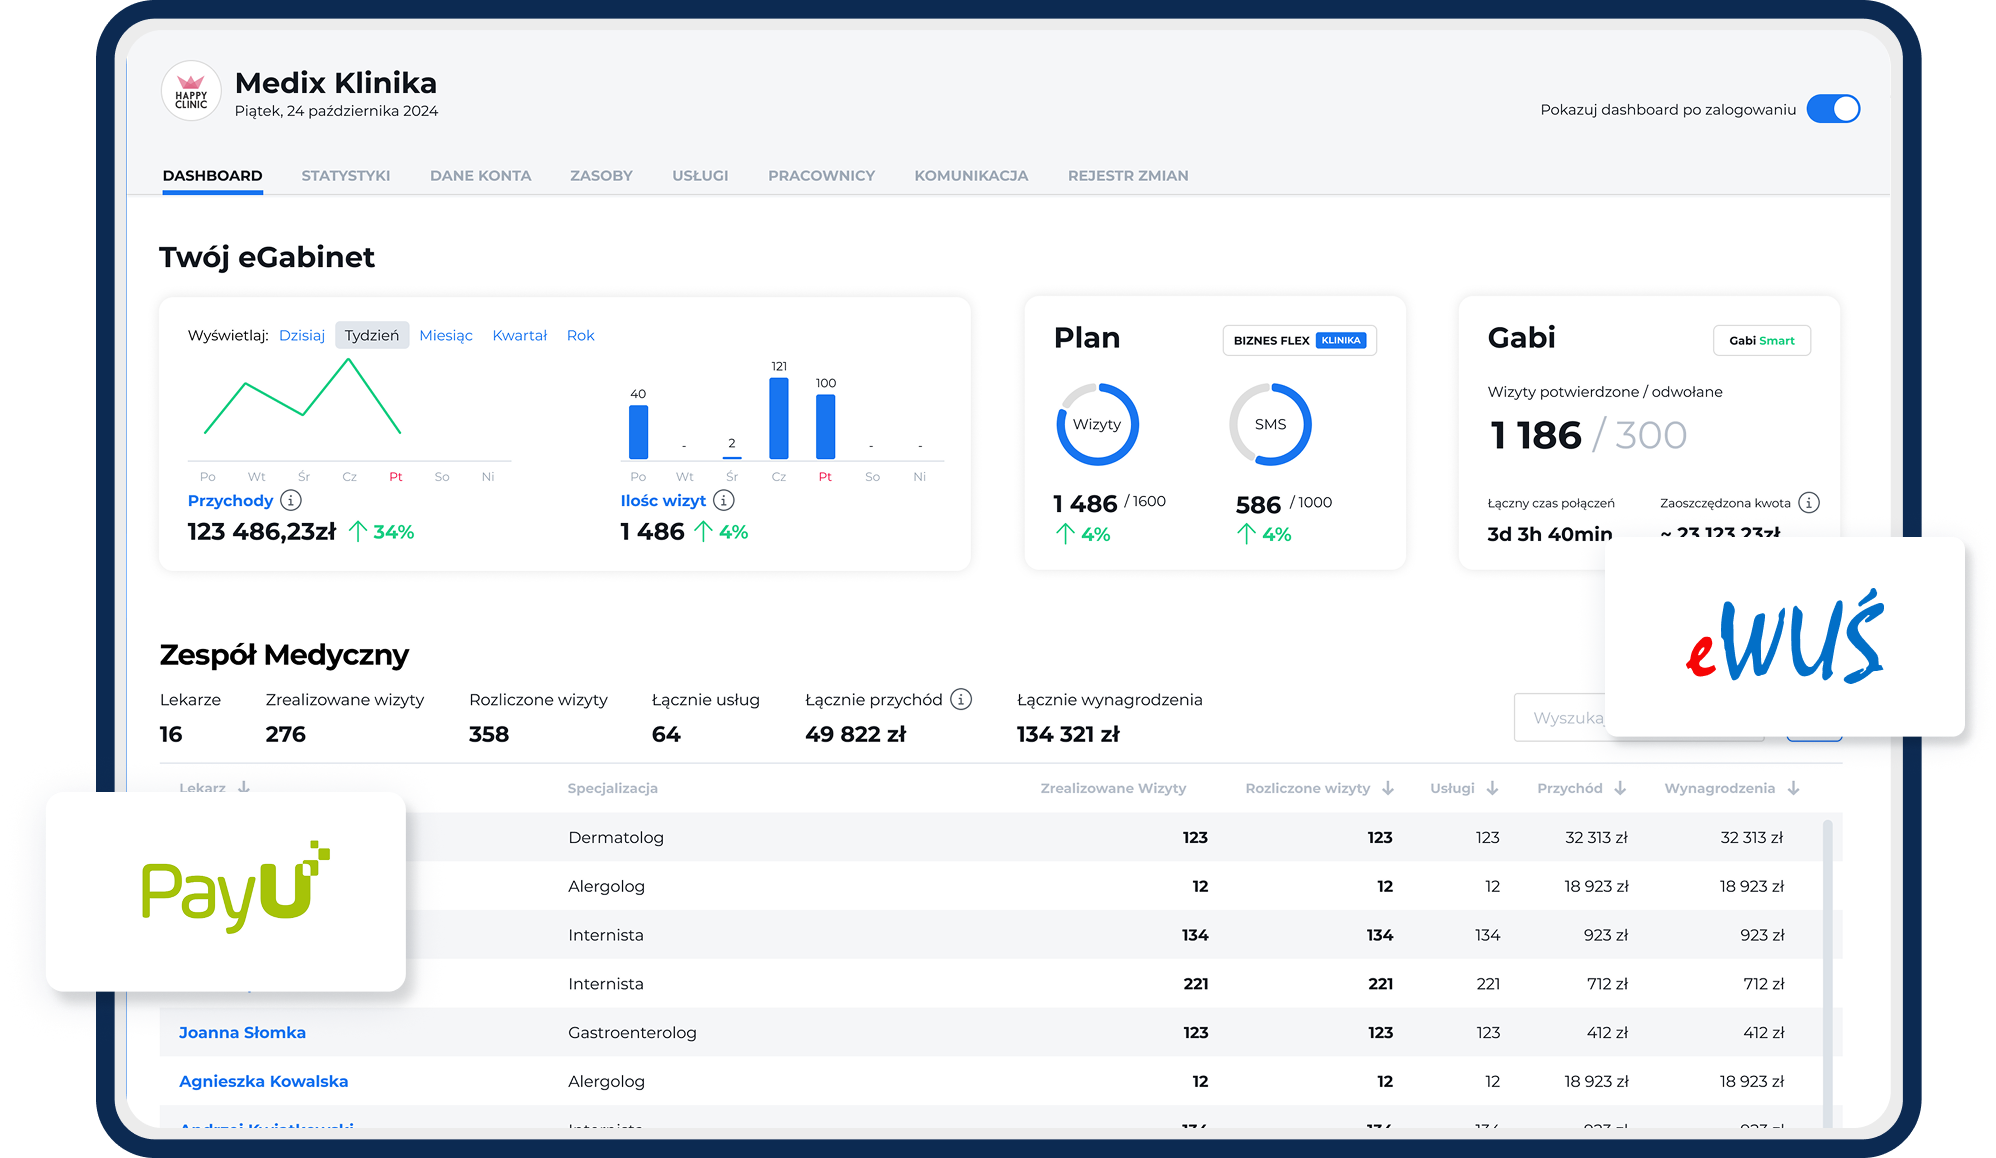Click the SMS circular progress ring
Viewport: 1996px width, 1158px height.
point(1270,424)
